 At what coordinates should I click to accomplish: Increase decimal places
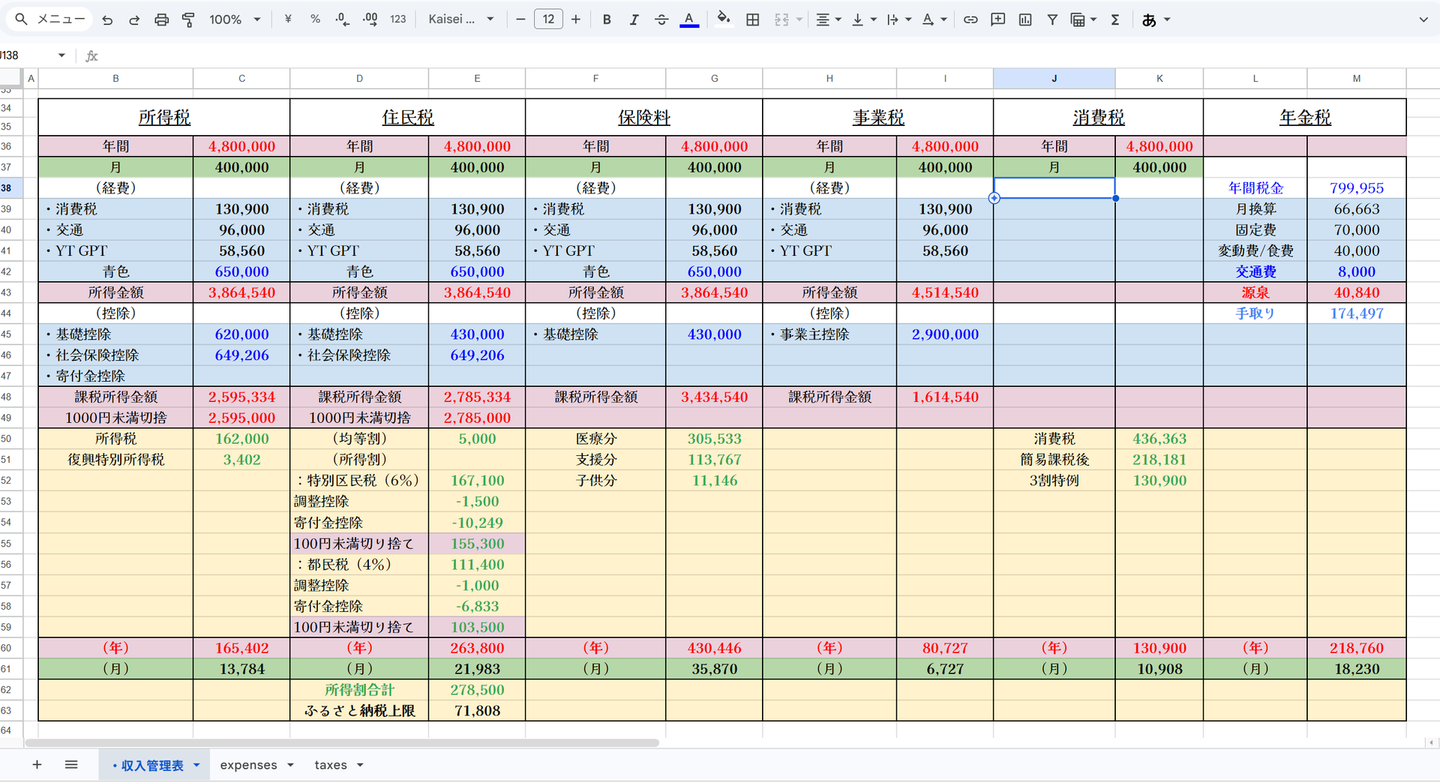coord(370,19)
